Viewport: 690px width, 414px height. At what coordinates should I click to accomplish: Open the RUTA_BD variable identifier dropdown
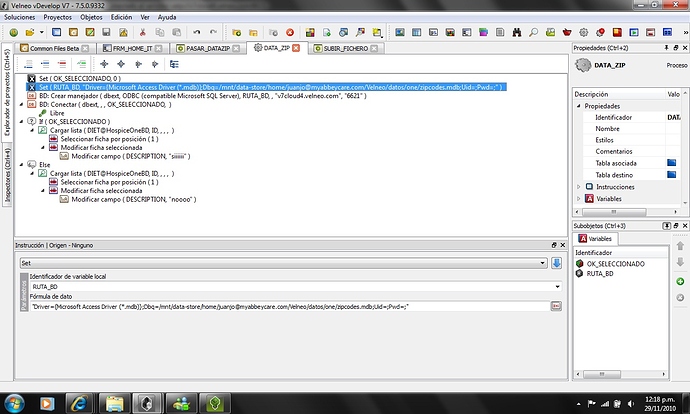[558, 286]
